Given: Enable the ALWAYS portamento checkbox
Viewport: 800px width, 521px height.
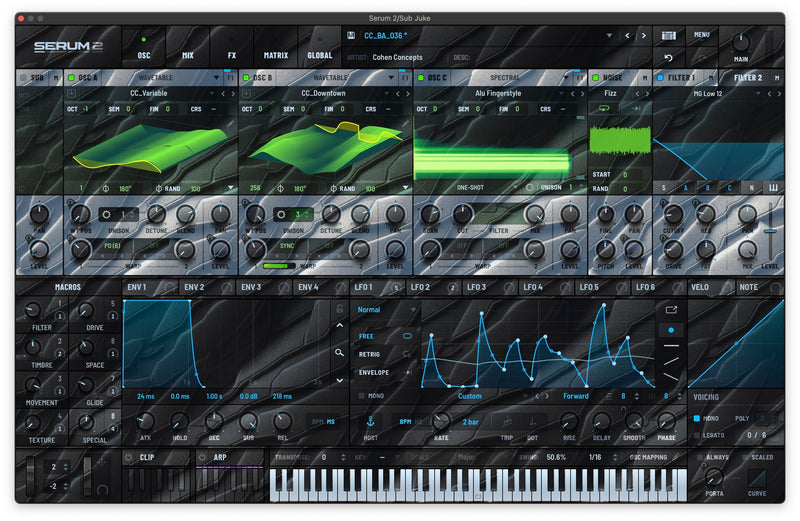Looking at the screenshot, I should coord(699,457).
